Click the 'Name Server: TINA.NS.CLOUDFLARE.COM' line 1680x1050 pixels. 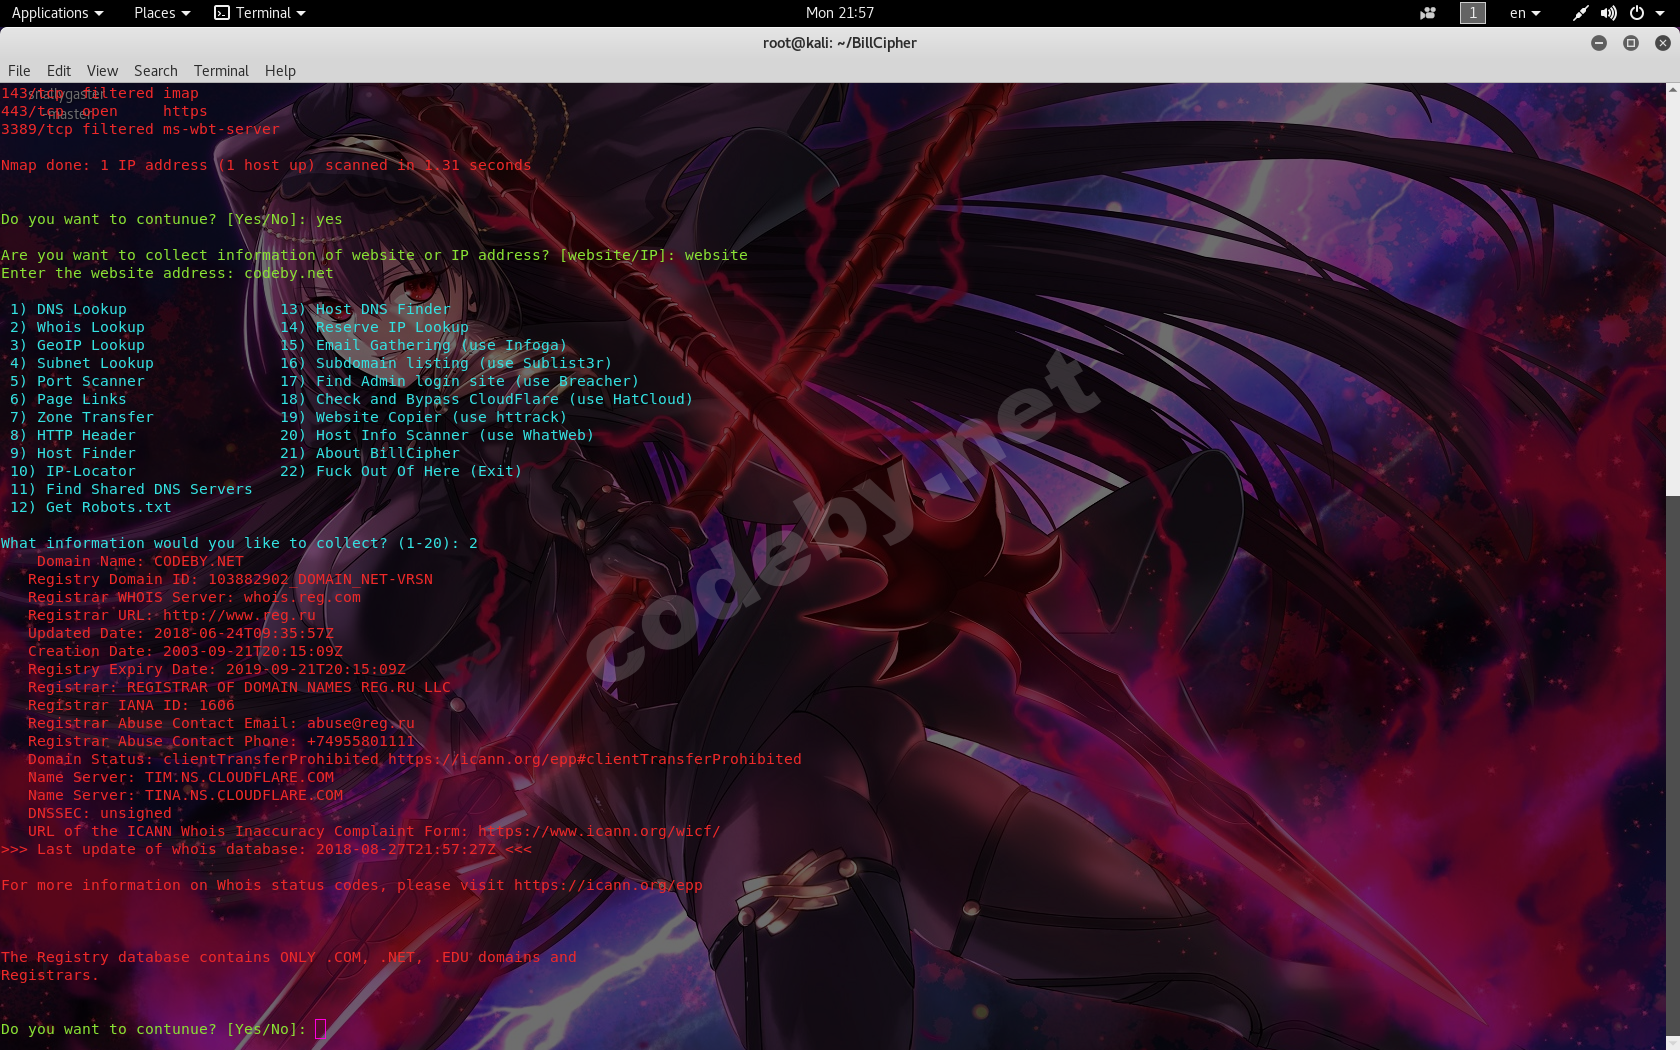[x=185, y=795]
